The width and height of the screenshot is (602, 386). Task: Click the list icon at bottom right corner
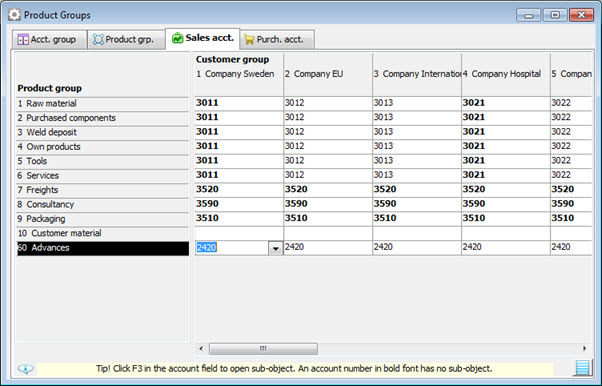pos(582,368)
